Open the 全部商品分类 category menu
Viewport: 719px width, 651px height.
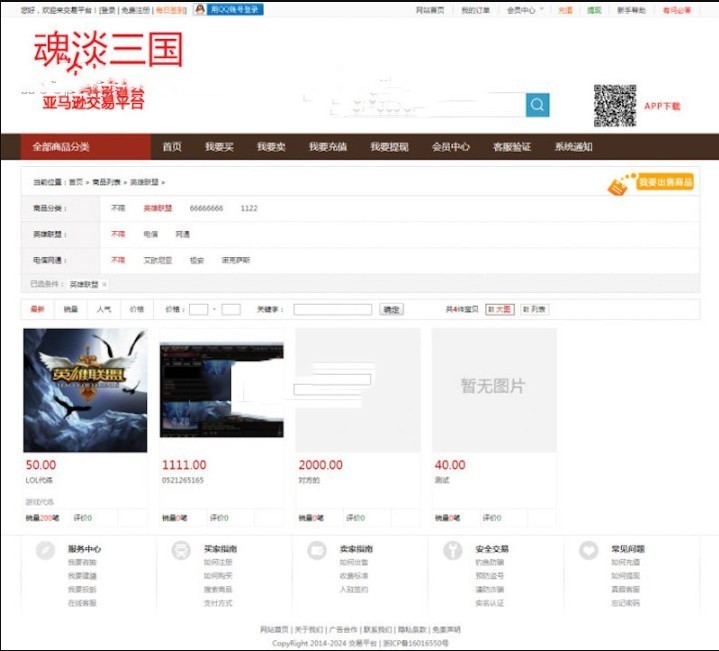[84, 147]
